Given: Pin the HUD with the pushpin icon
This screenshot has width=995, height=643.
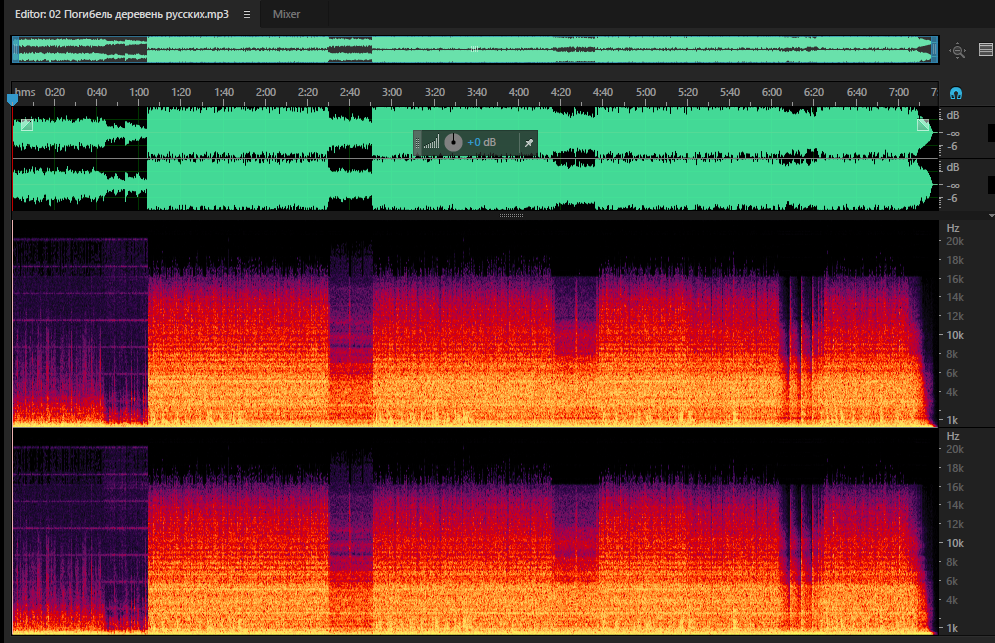Looking at the screenshot, I should click(x=529, y=143).
